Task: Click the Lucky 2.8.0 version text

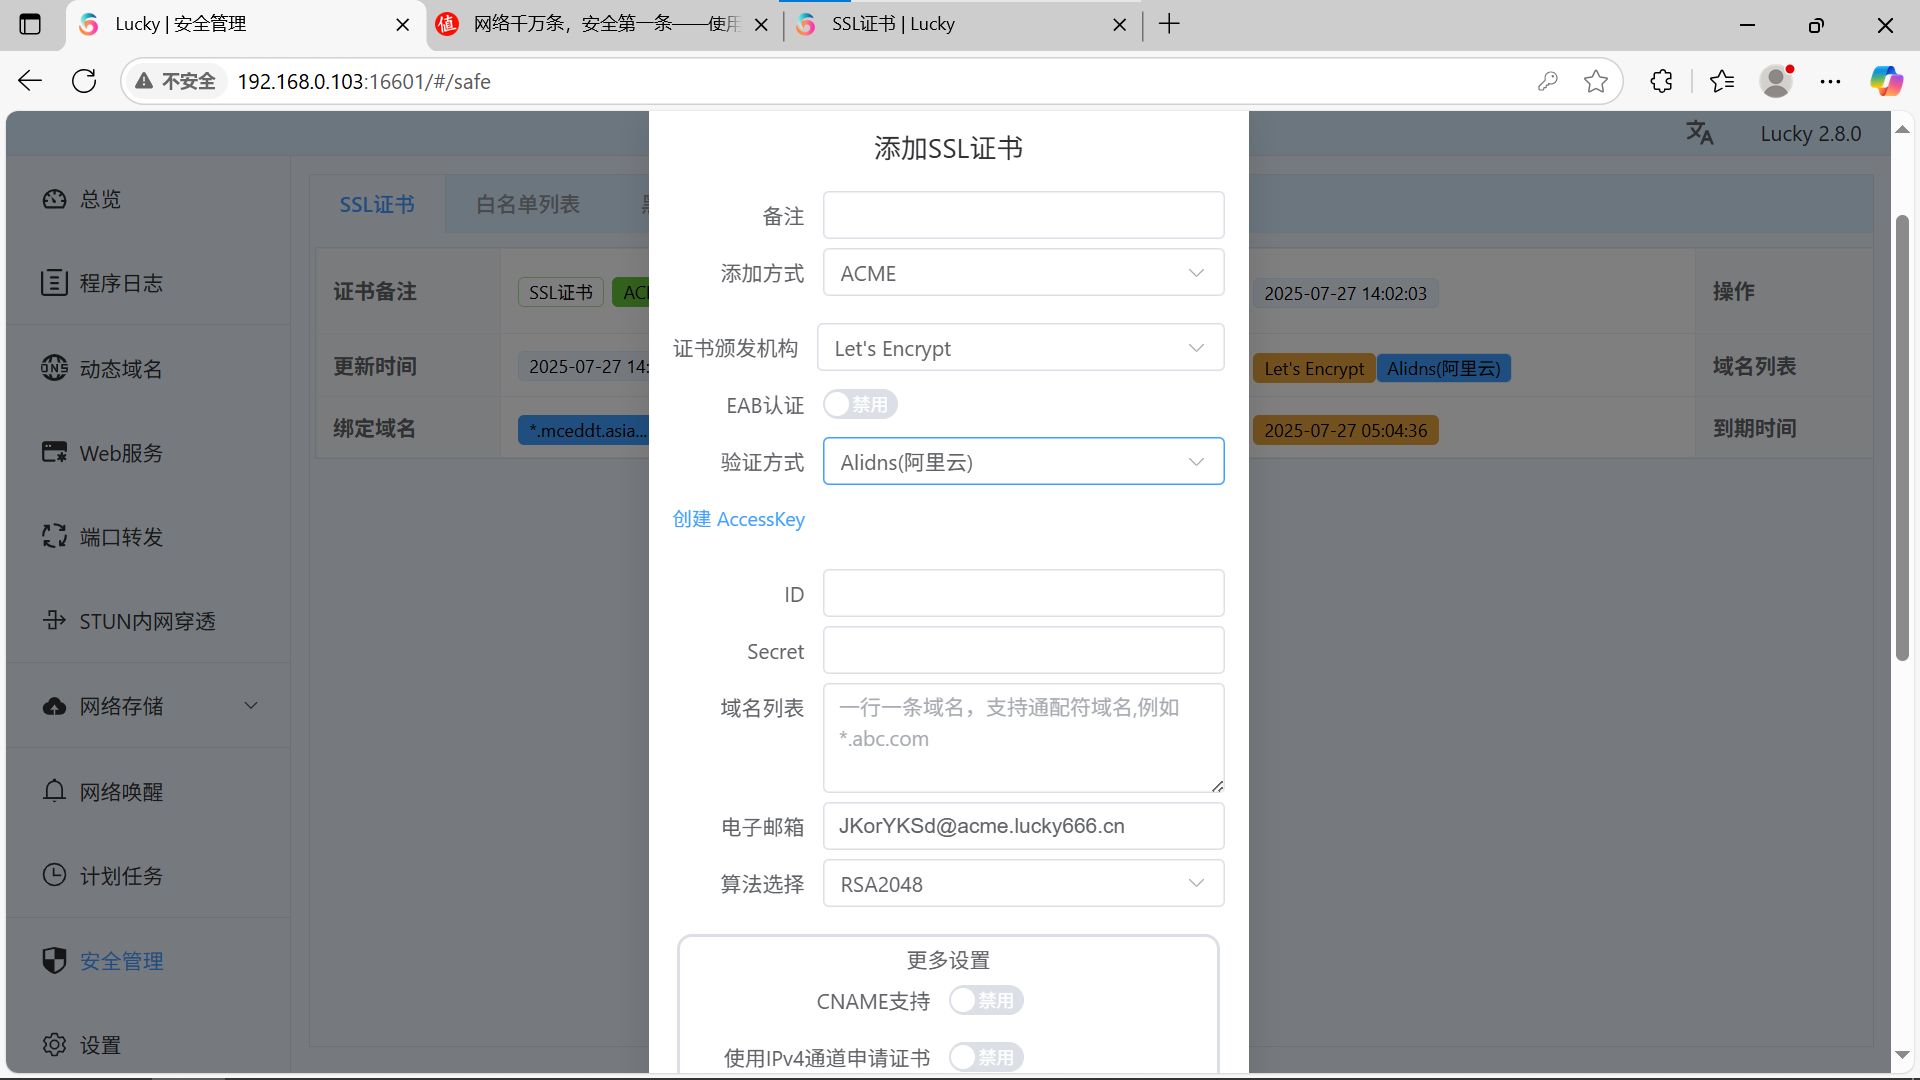Action: [1811, 133]
